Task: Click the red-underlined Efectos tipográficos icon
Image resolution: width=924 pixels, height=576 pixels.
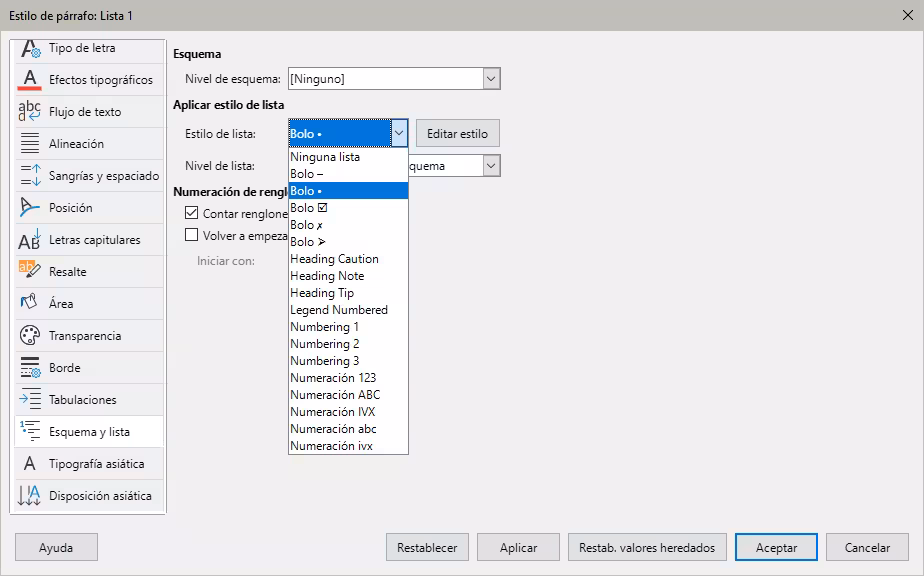Action: (29, 80)
